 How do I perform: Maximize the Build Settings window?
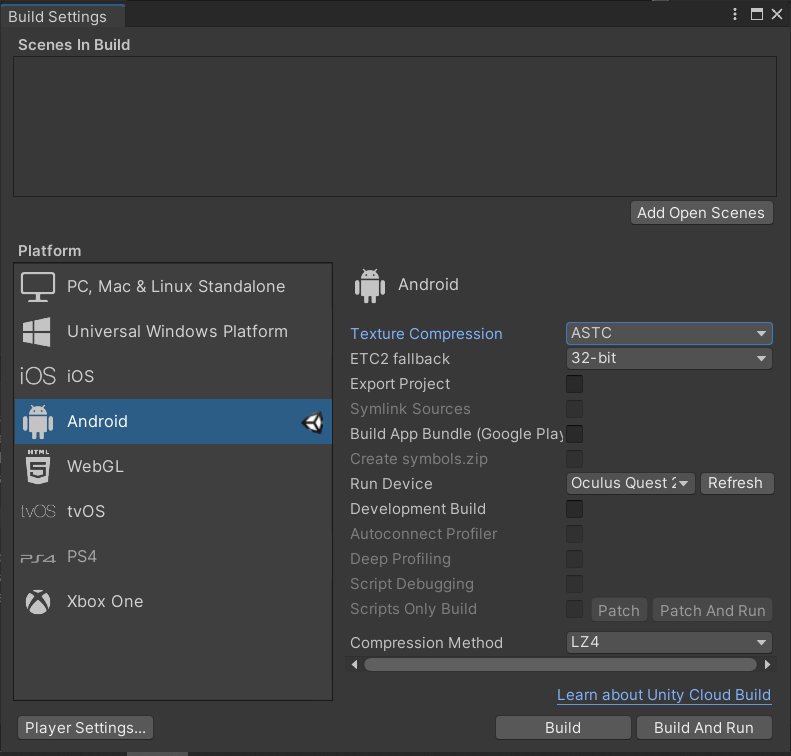coord(757,14)
